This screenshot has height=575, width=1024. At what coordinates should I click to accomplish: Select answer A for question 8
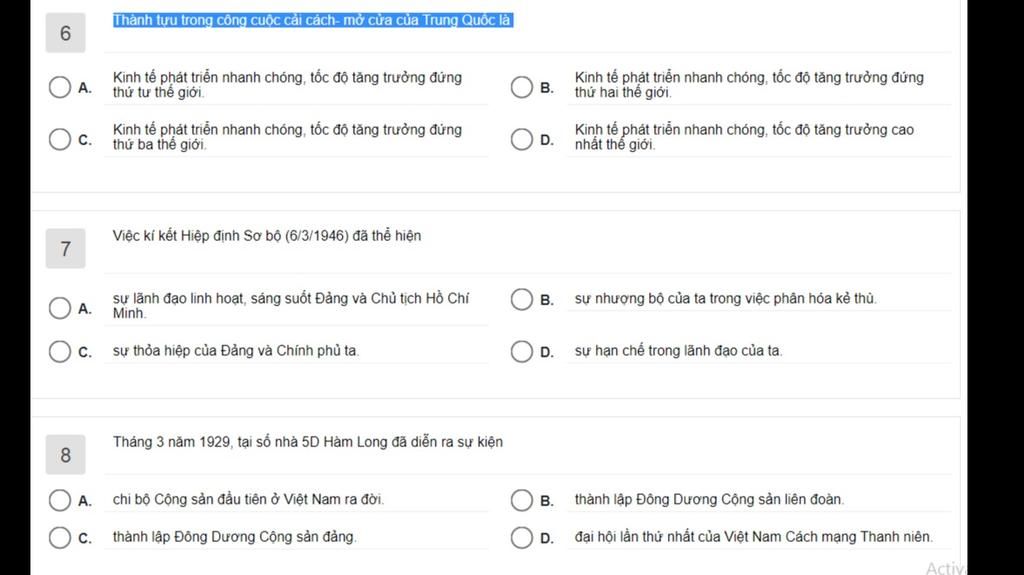point(59,501)
